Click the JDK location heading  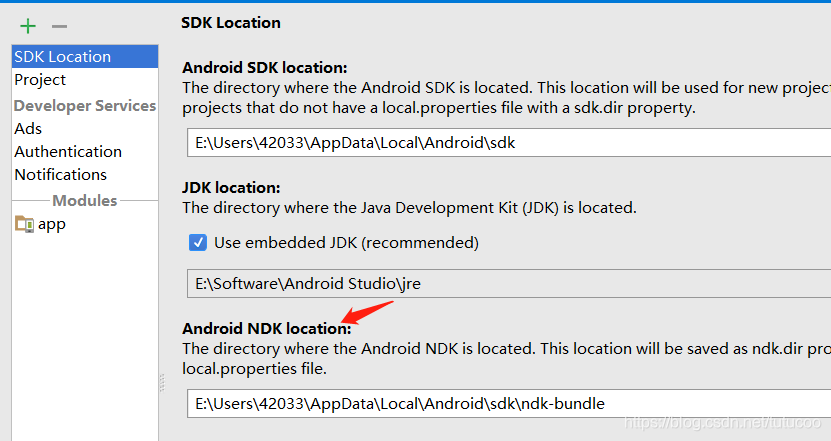coord(232,188)
